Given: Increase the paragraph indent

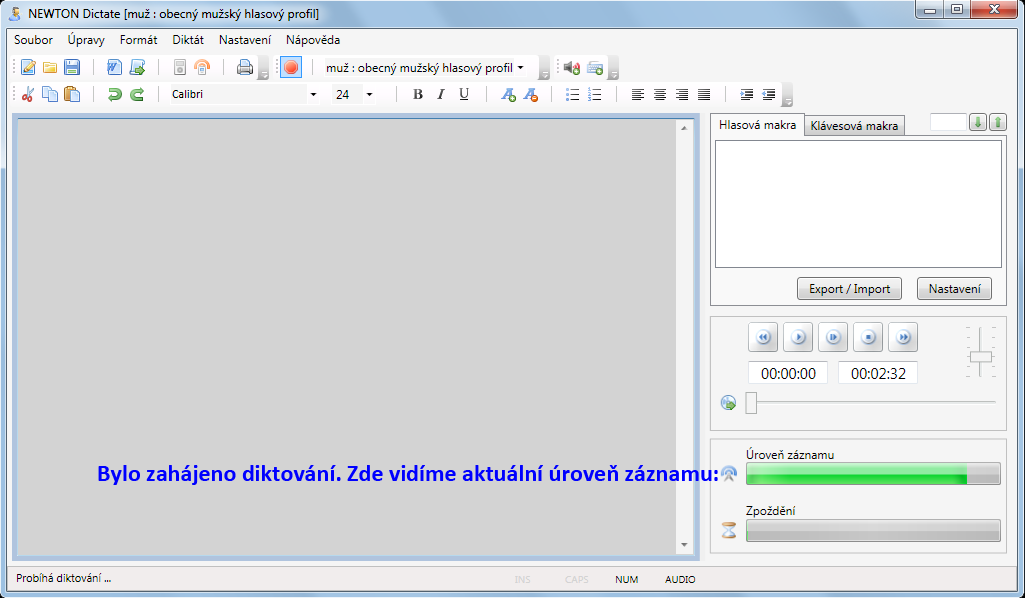Looking at the screenshot, I should [x=747, y=95].
